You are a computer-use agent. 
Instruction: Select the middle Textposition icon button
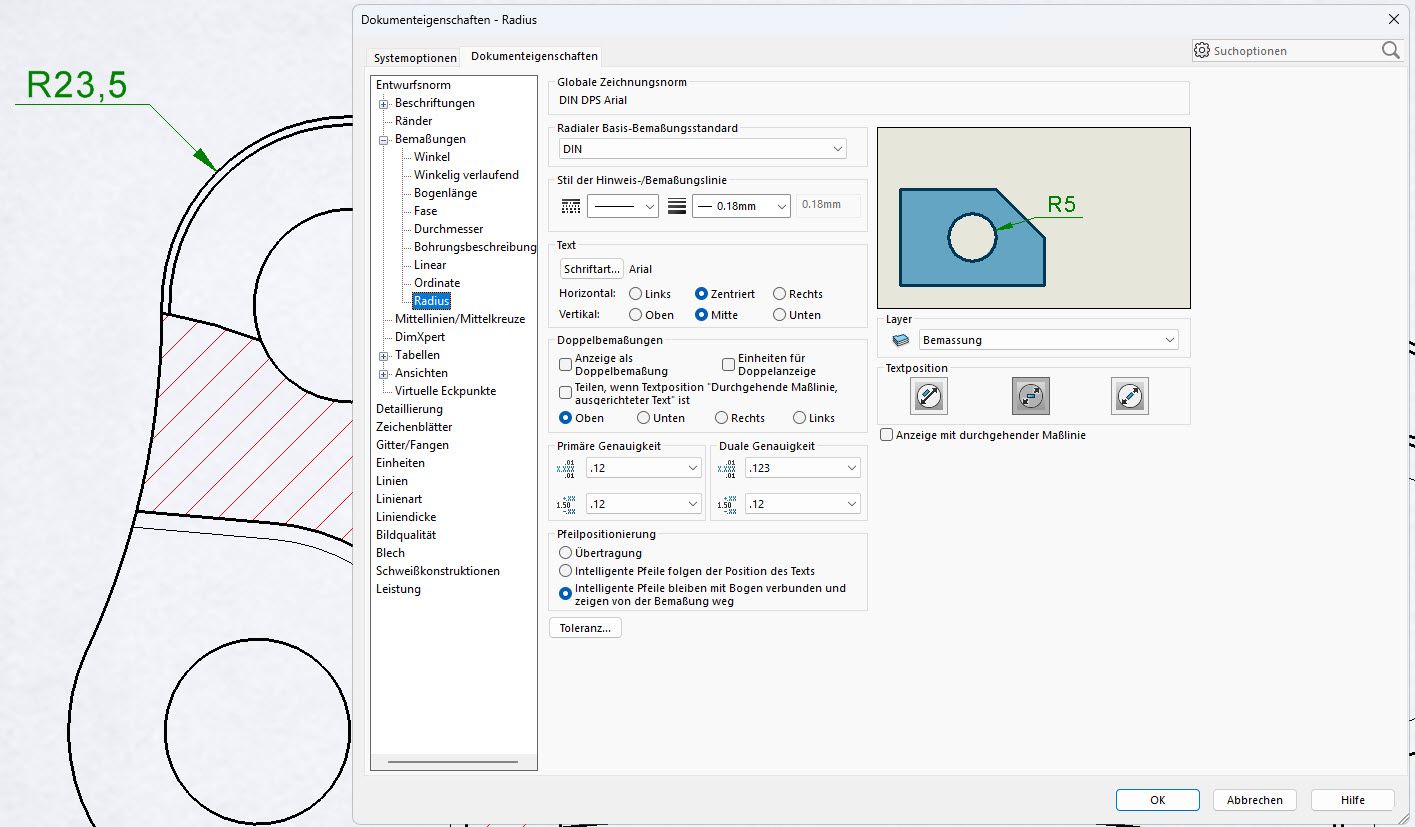[1030, 396]
